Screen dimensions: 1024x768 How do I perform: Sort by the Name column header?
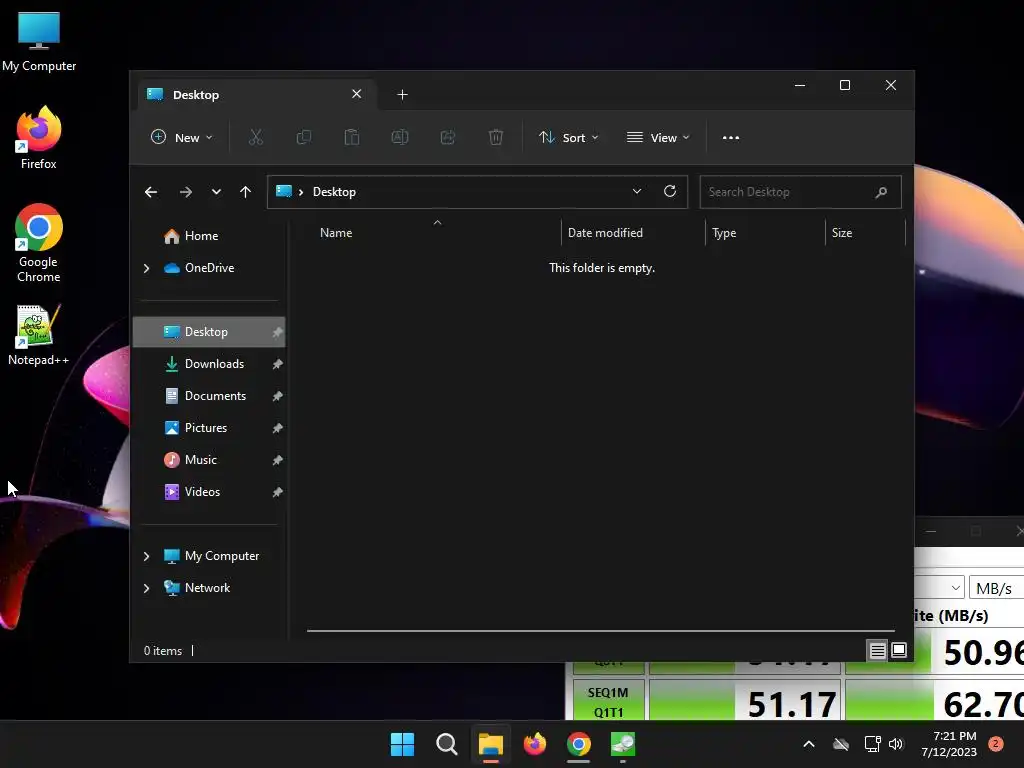(436, 232)
